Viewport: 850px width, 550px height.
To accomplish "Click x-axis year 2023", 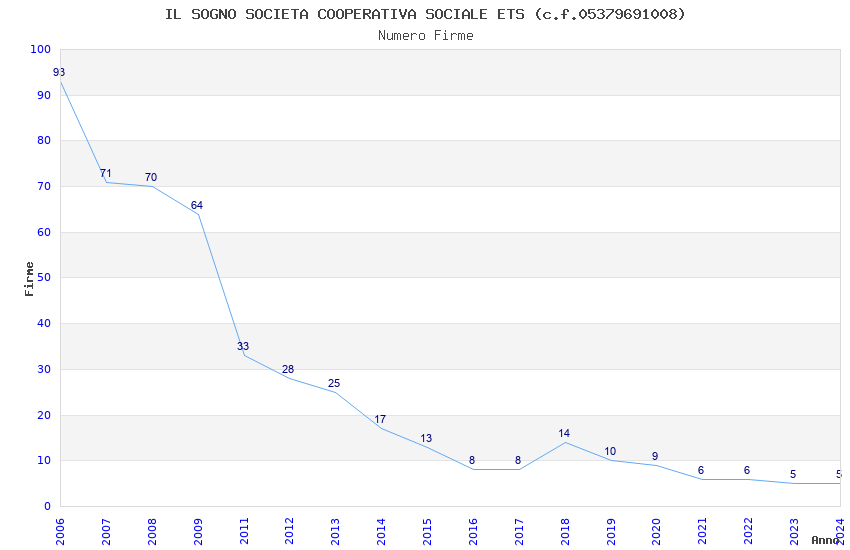I will [x=794, y=531].
